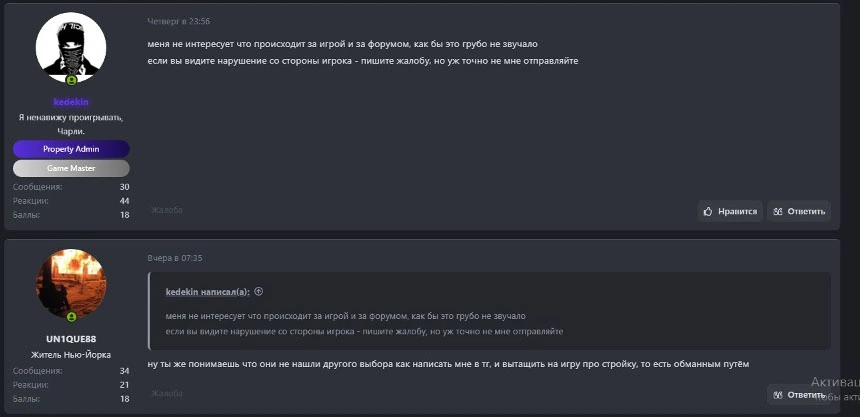860x417 pixels.
Task: Click UN1QUE88's online status indicator
Action: pyautogui.click(x=71, y=316)
